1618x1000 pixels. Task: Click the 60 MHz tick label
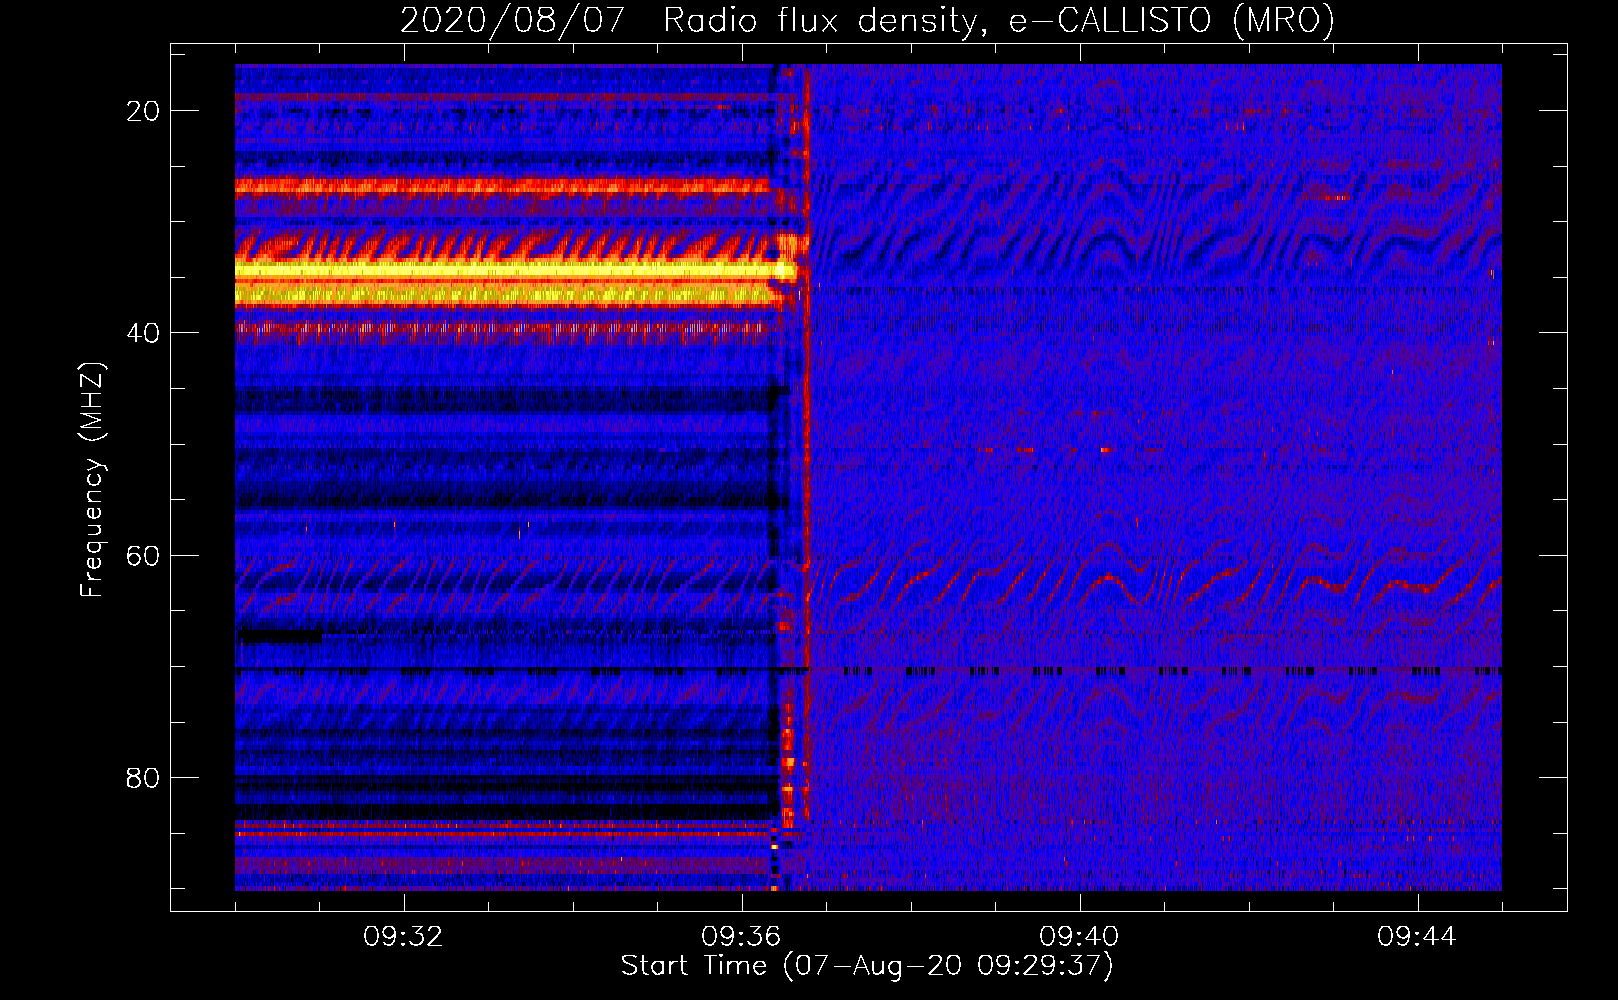[143, 555]
